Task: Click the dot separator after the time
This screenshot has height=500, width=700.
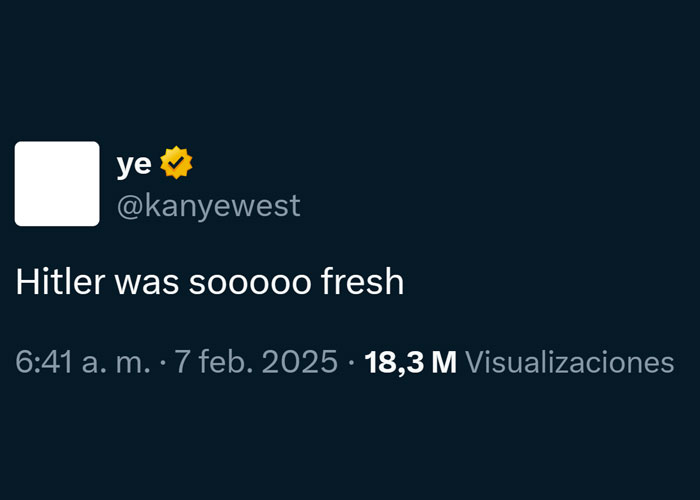Action: point(162,362)
